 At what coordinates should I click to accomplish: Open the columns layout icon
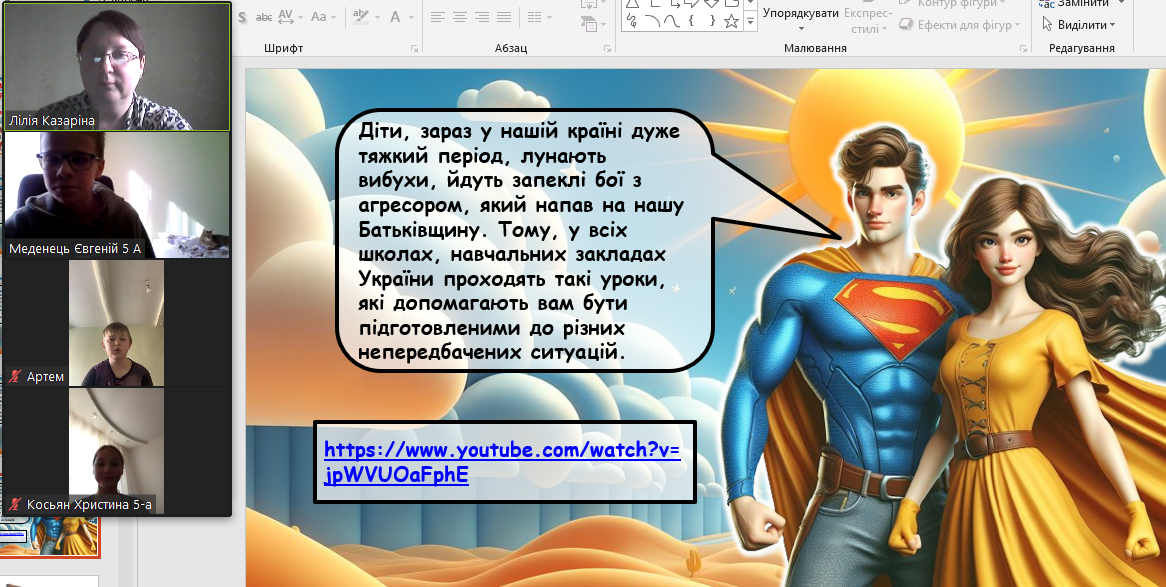tap(533, 16)
